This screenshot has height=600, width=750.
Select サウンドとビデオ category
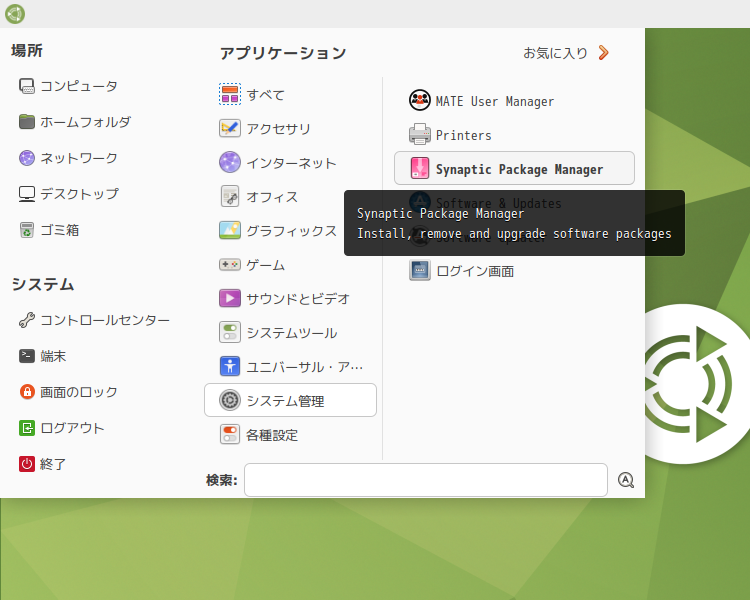(x=284, y=299)
